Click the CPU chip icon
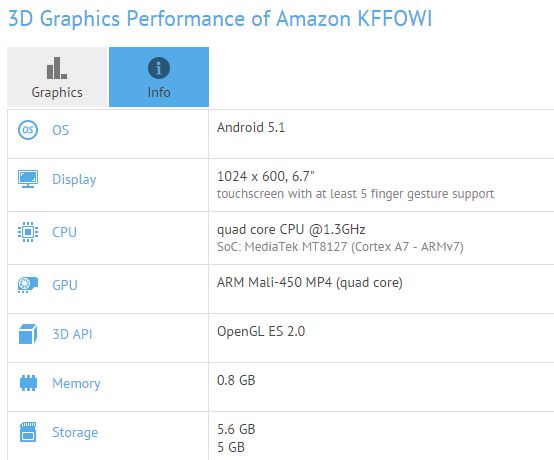Viewport: 554px width, 460px height. click(x=28, y=232)
